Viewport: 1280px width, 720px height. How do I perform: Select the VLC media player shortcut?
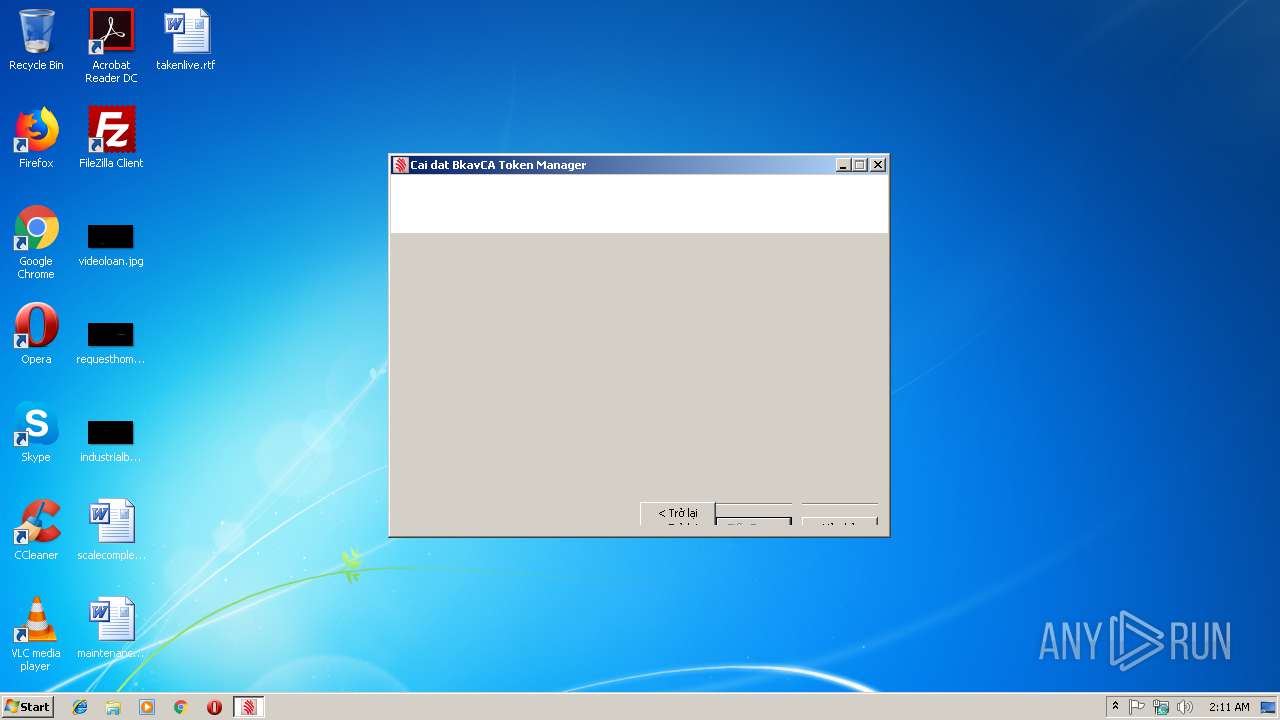pyautogui.click(x=36, y=634)
